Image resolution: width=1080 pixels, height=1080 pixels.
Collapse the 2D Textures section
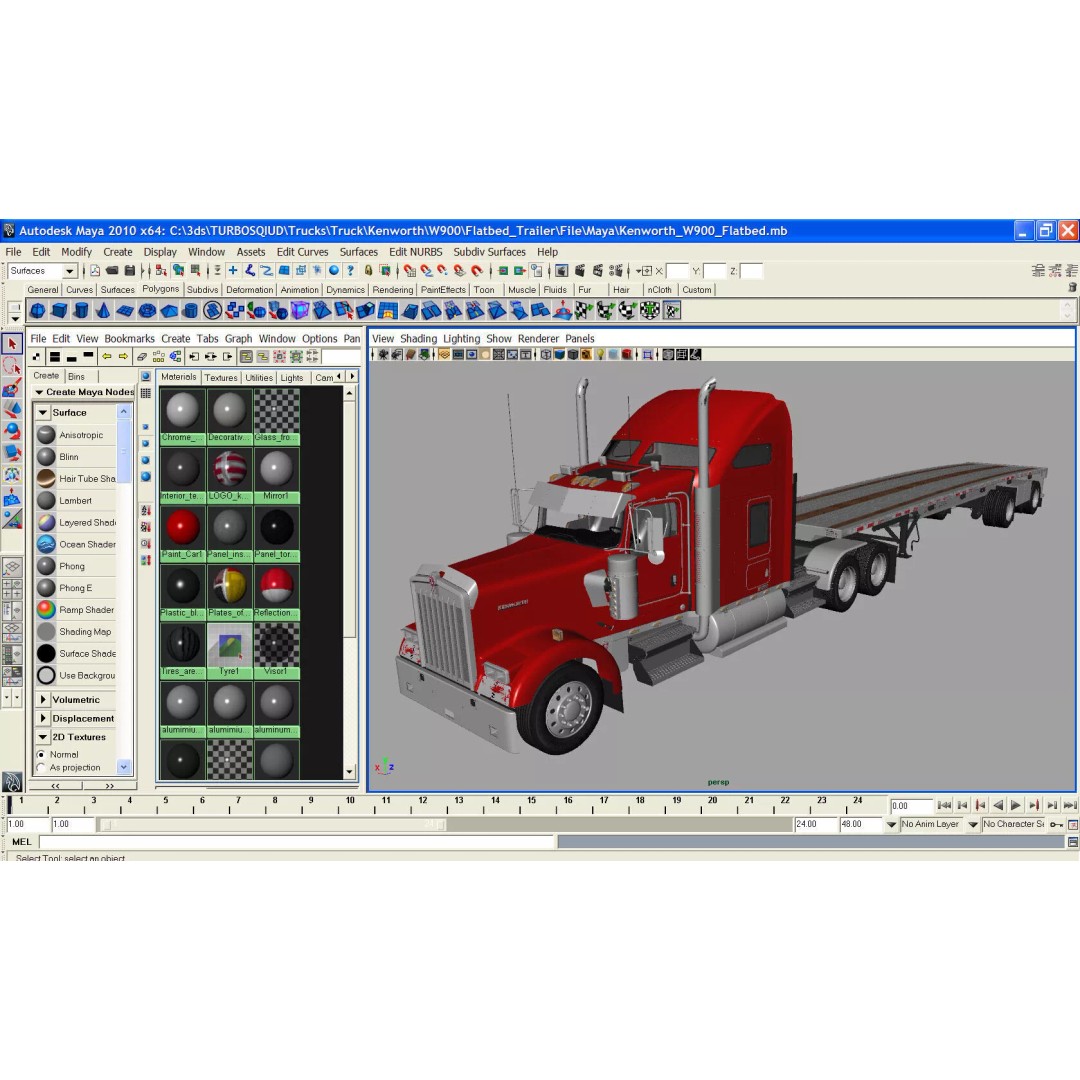(x=43, y=737)
